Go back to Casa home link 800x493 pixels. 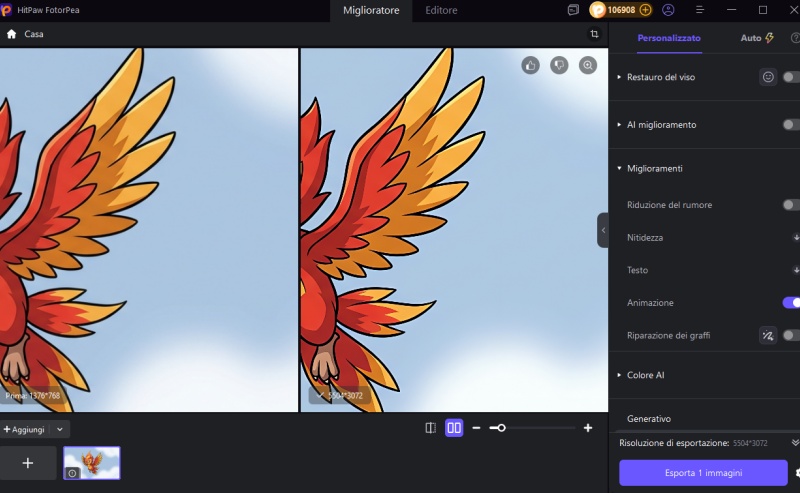point(34,34)
